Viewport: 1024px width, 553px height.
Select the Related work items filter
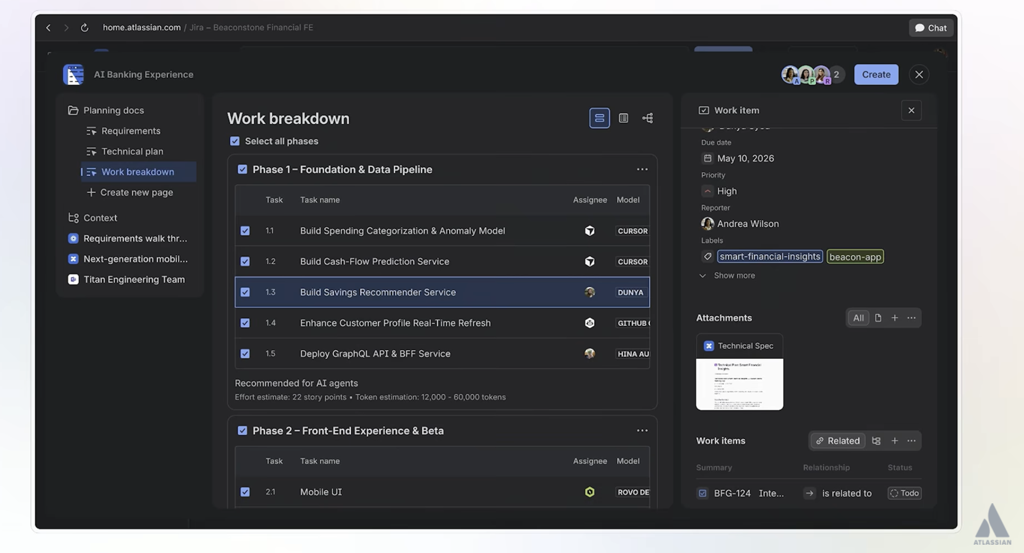click(838, 441)
